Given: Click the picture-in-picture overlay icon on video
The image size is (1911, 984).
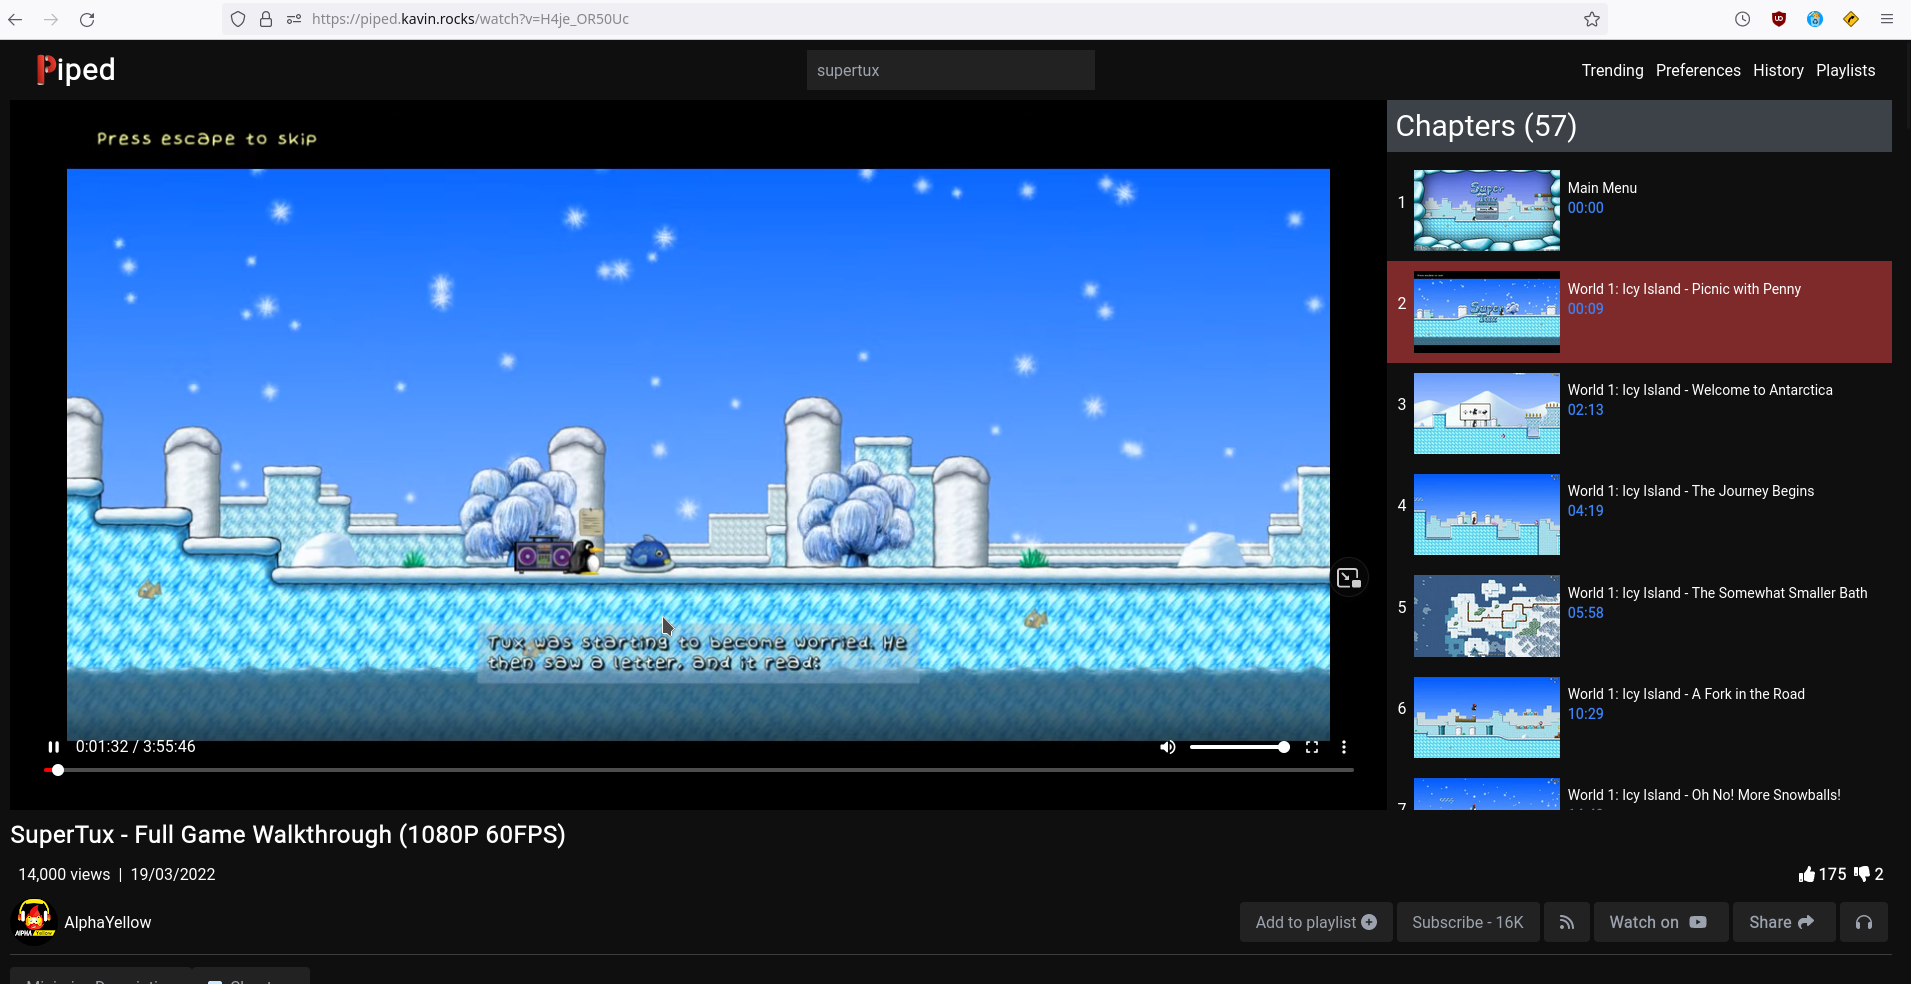Looking at the screenshot, I should 1349,578.
